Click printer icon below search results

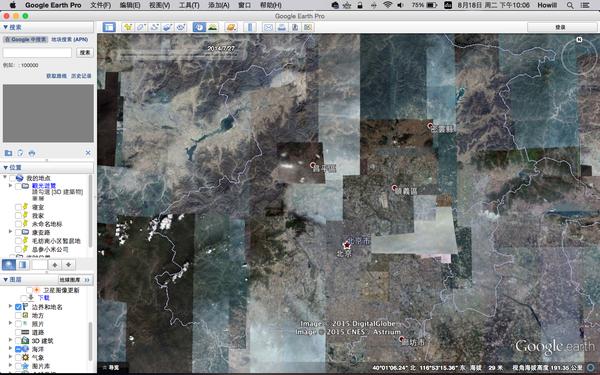(32, 153)
